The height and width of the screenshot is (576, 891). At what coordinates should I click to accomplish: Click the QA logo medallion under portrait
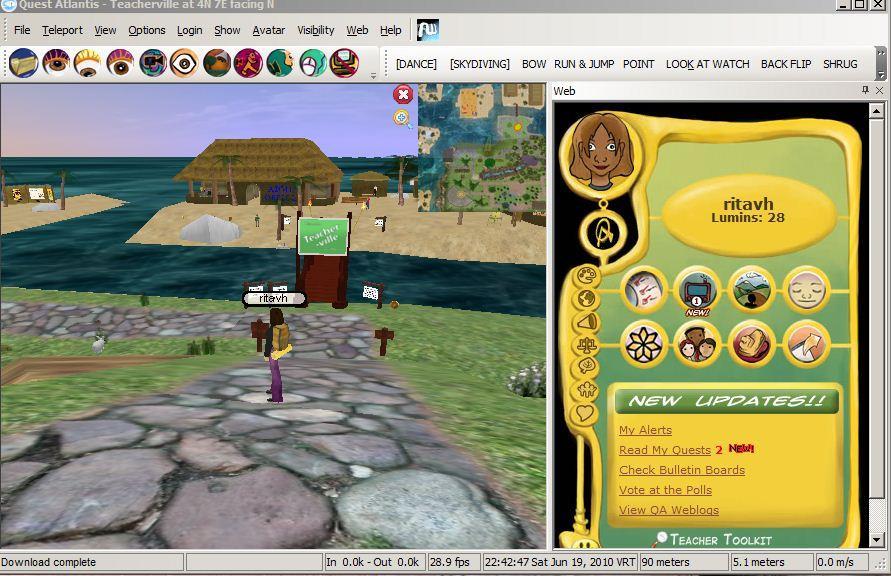(603, 233)
